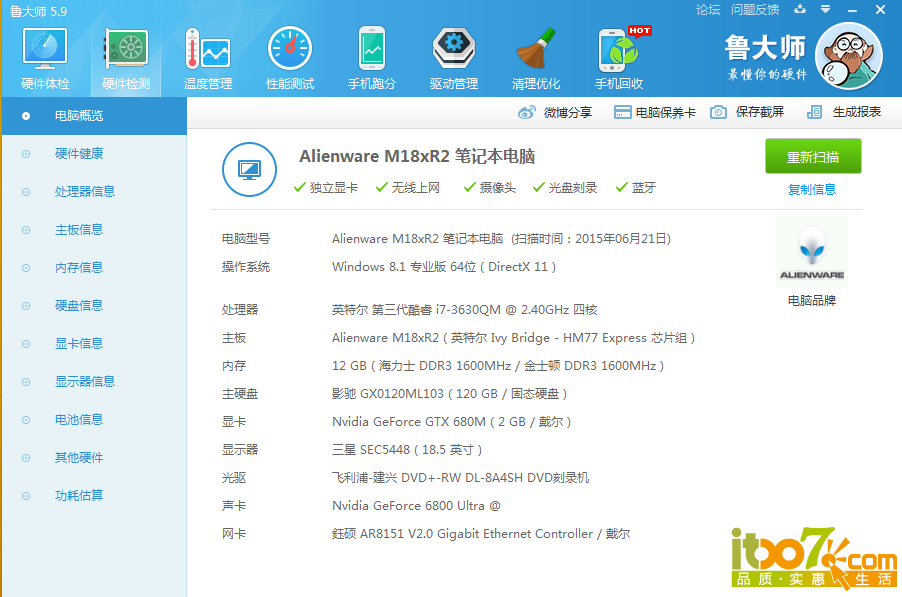Viewport: 902px width, 597px height.
Task: Click the Windows 8.1 专业版 operating system text
Action: (x=444, y=267)
